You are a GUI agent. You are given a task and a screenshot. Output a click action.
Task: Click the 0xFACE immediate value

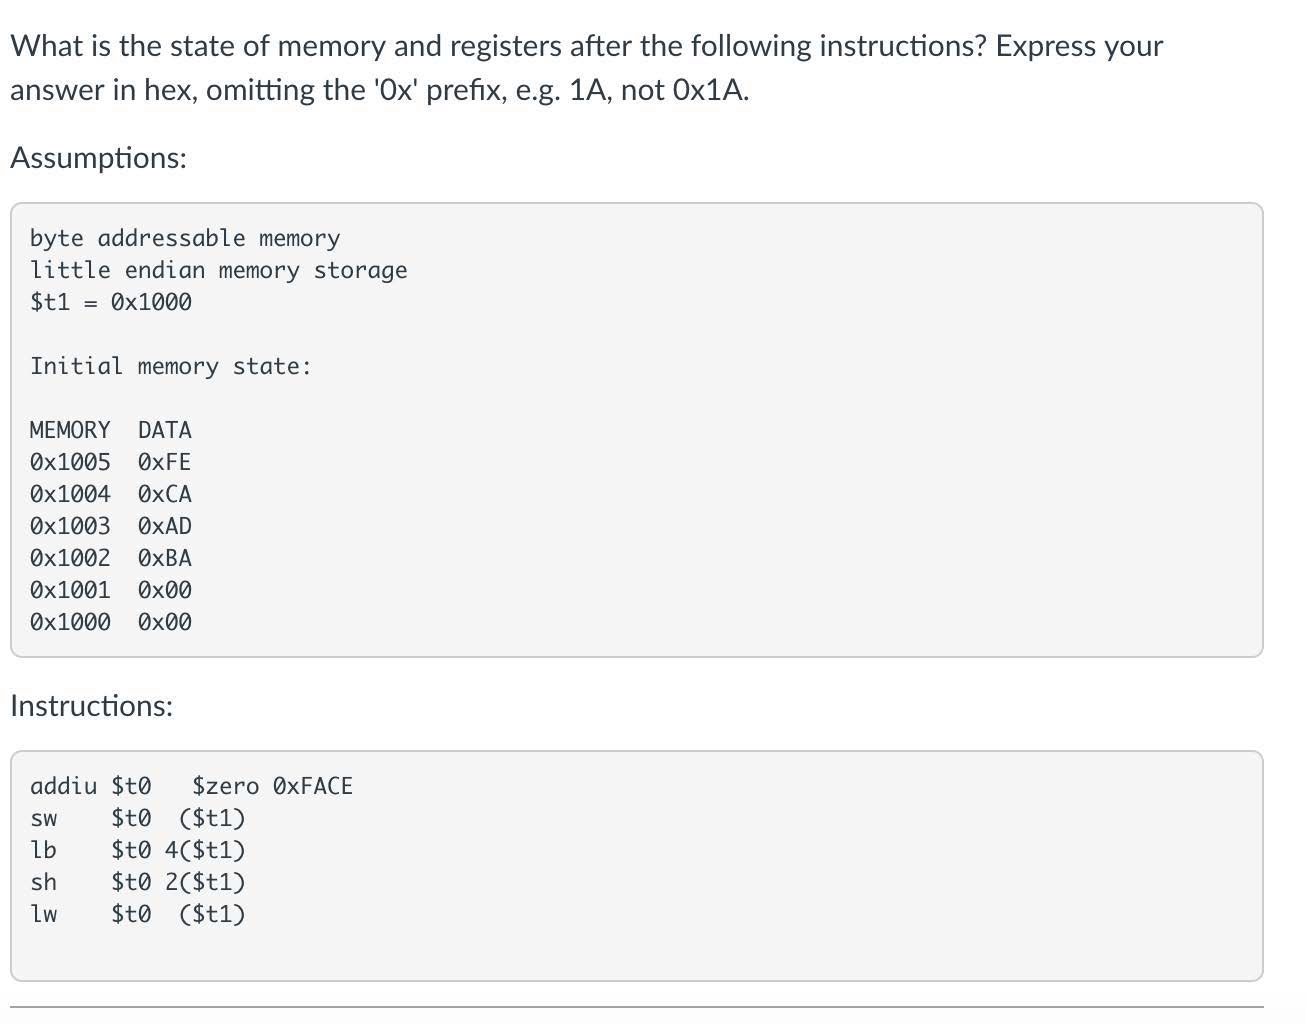(313, 786)
